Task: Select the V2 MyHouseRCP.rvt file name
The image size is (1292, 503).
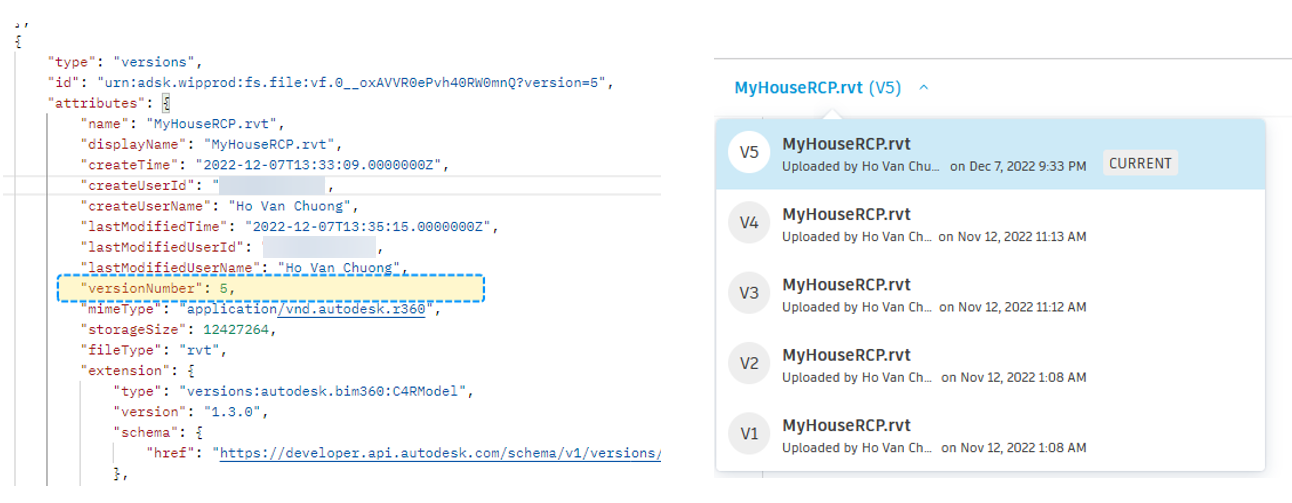Action: click(846, 355)
